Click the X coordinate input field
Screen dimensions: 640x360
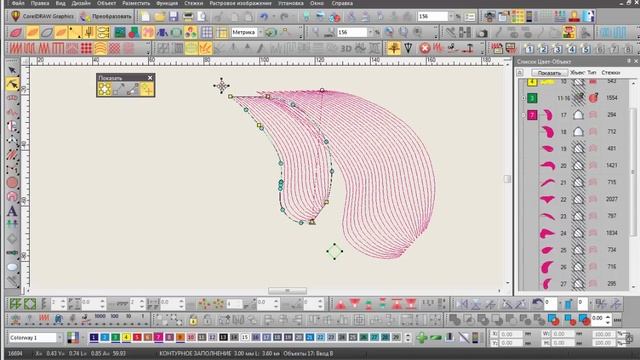coord(512,334)
